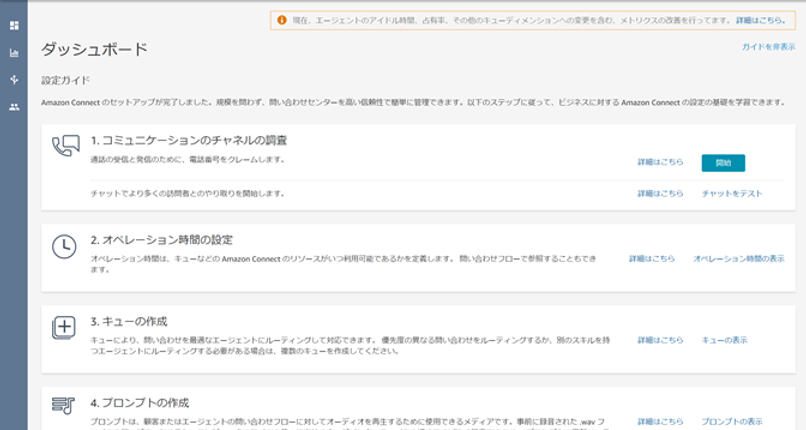Click the clock icon for オペレーション時間の設定
This screenshot has width=806, height=430.
click(x=64, y=247)
